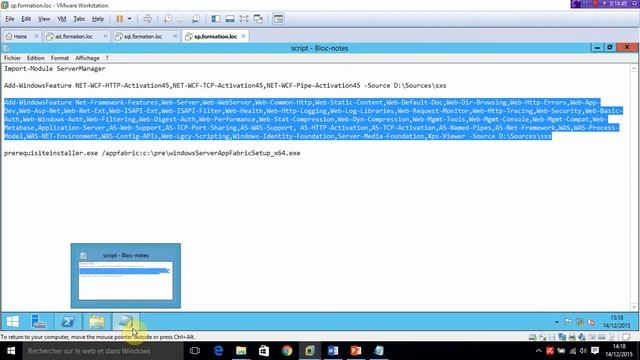
Task: Open the power options dropdown arrow
Action: (x=129, y=19)
